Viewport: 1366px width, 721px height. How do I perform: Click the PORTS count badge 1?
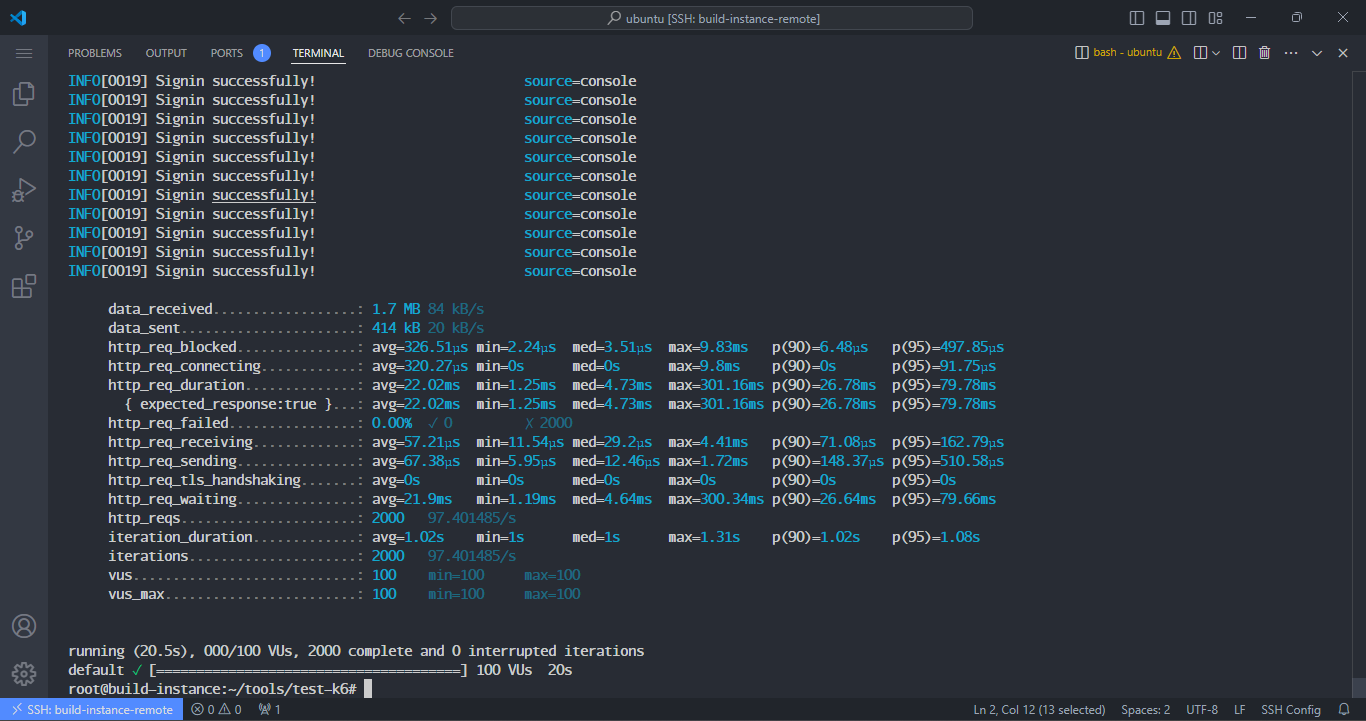262,53
